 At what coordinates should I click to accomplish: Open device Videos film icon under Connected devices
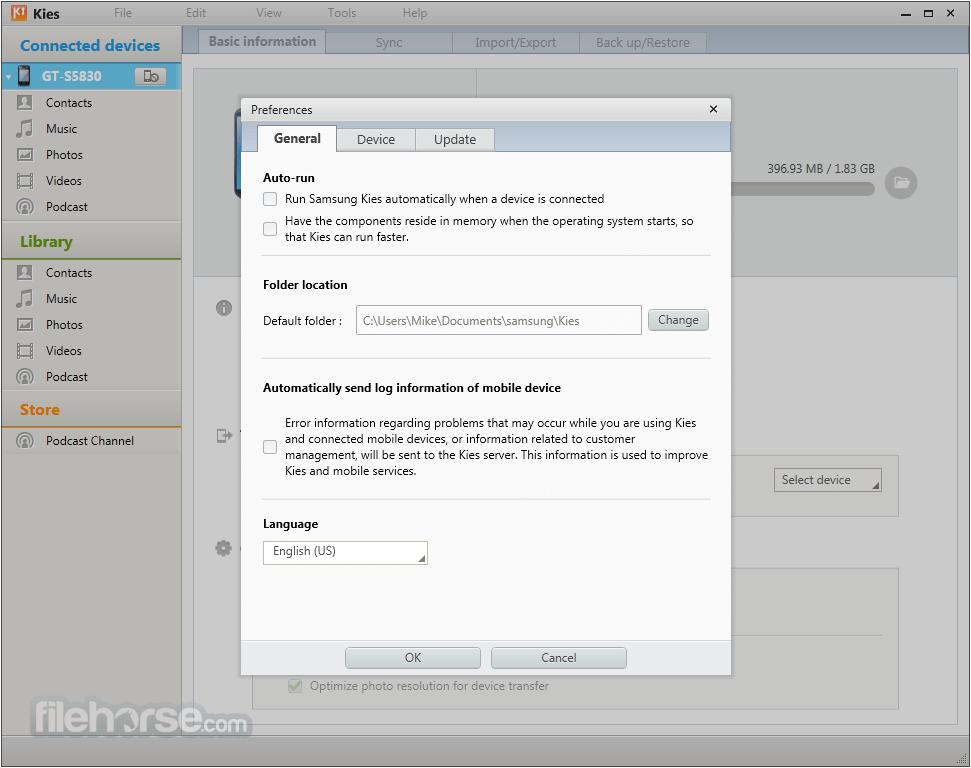[x=25, y=181]
